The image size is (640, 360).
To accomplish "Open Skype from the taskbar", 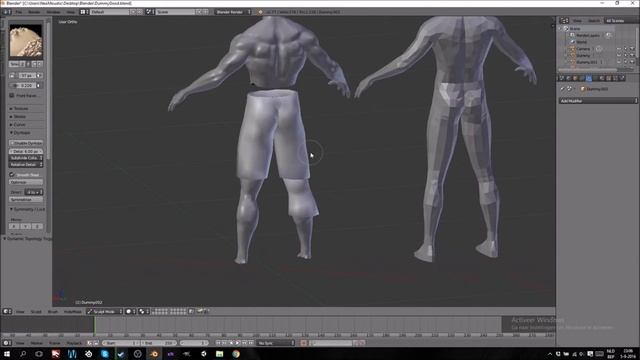I will click(x=105, y=354).
